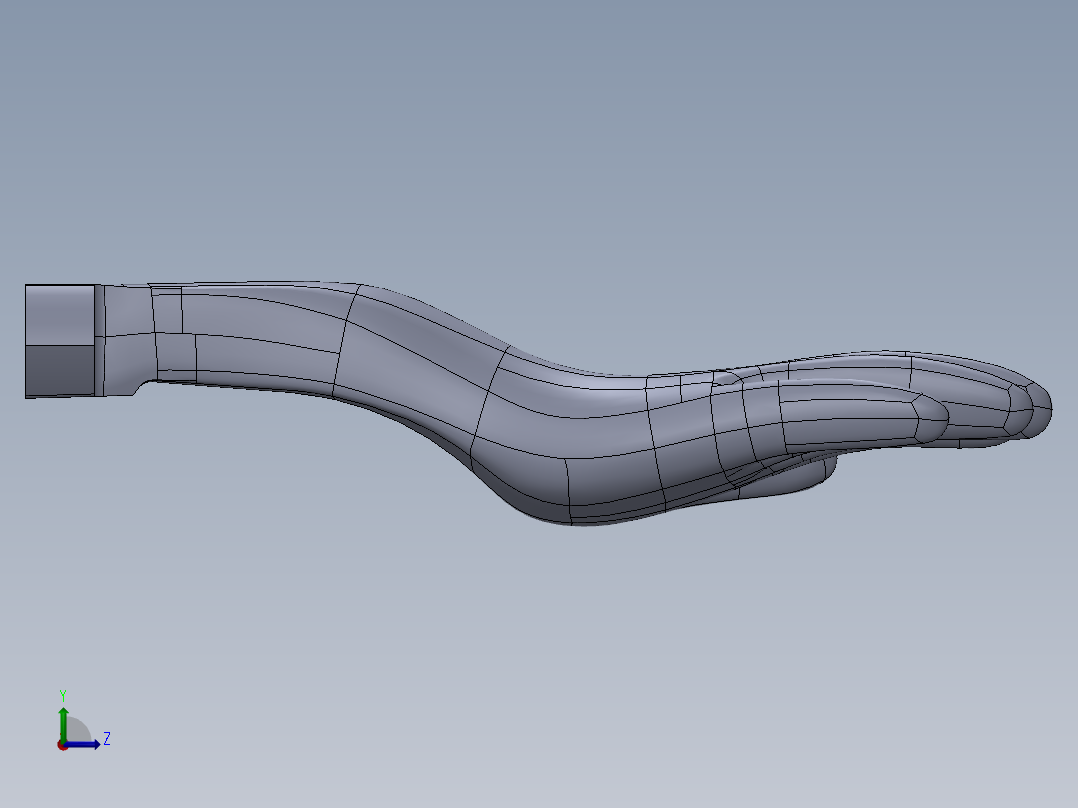Viewport: 1078px width, 808px height.
Task: Select the square mounting block of the model
Action: (x=60, y=341)
